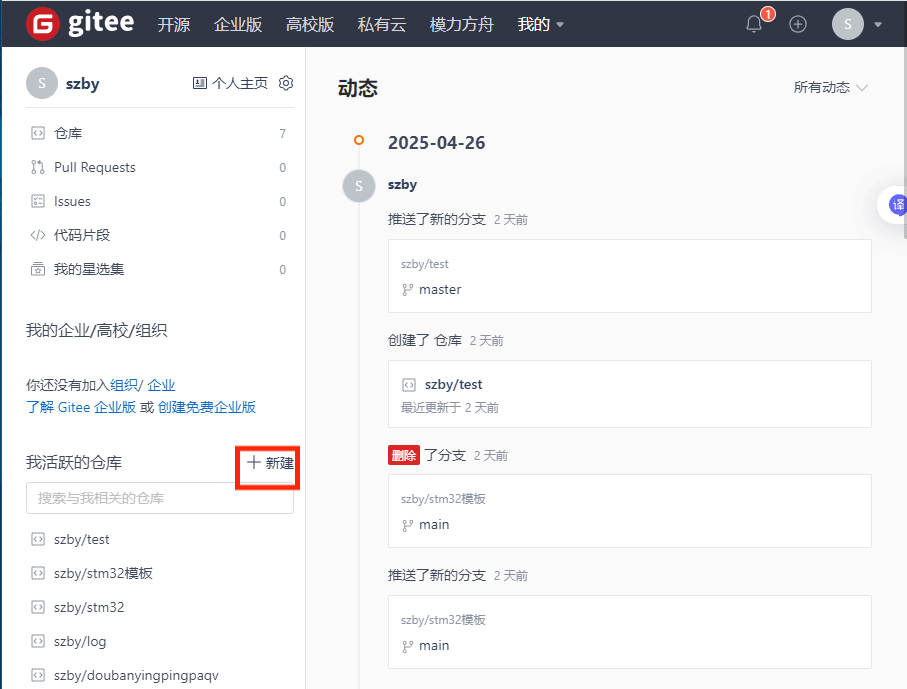Click the 组织 link
Image resolution: width=907 pixels, height=689 pixels.
tap(124, 385)
